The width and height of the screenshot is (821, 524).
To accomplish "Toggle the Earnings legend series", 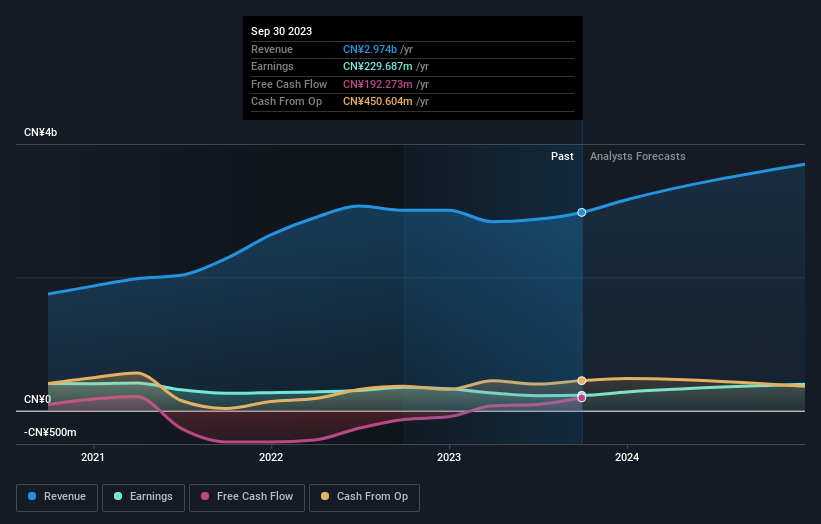I will pos(143,497).
